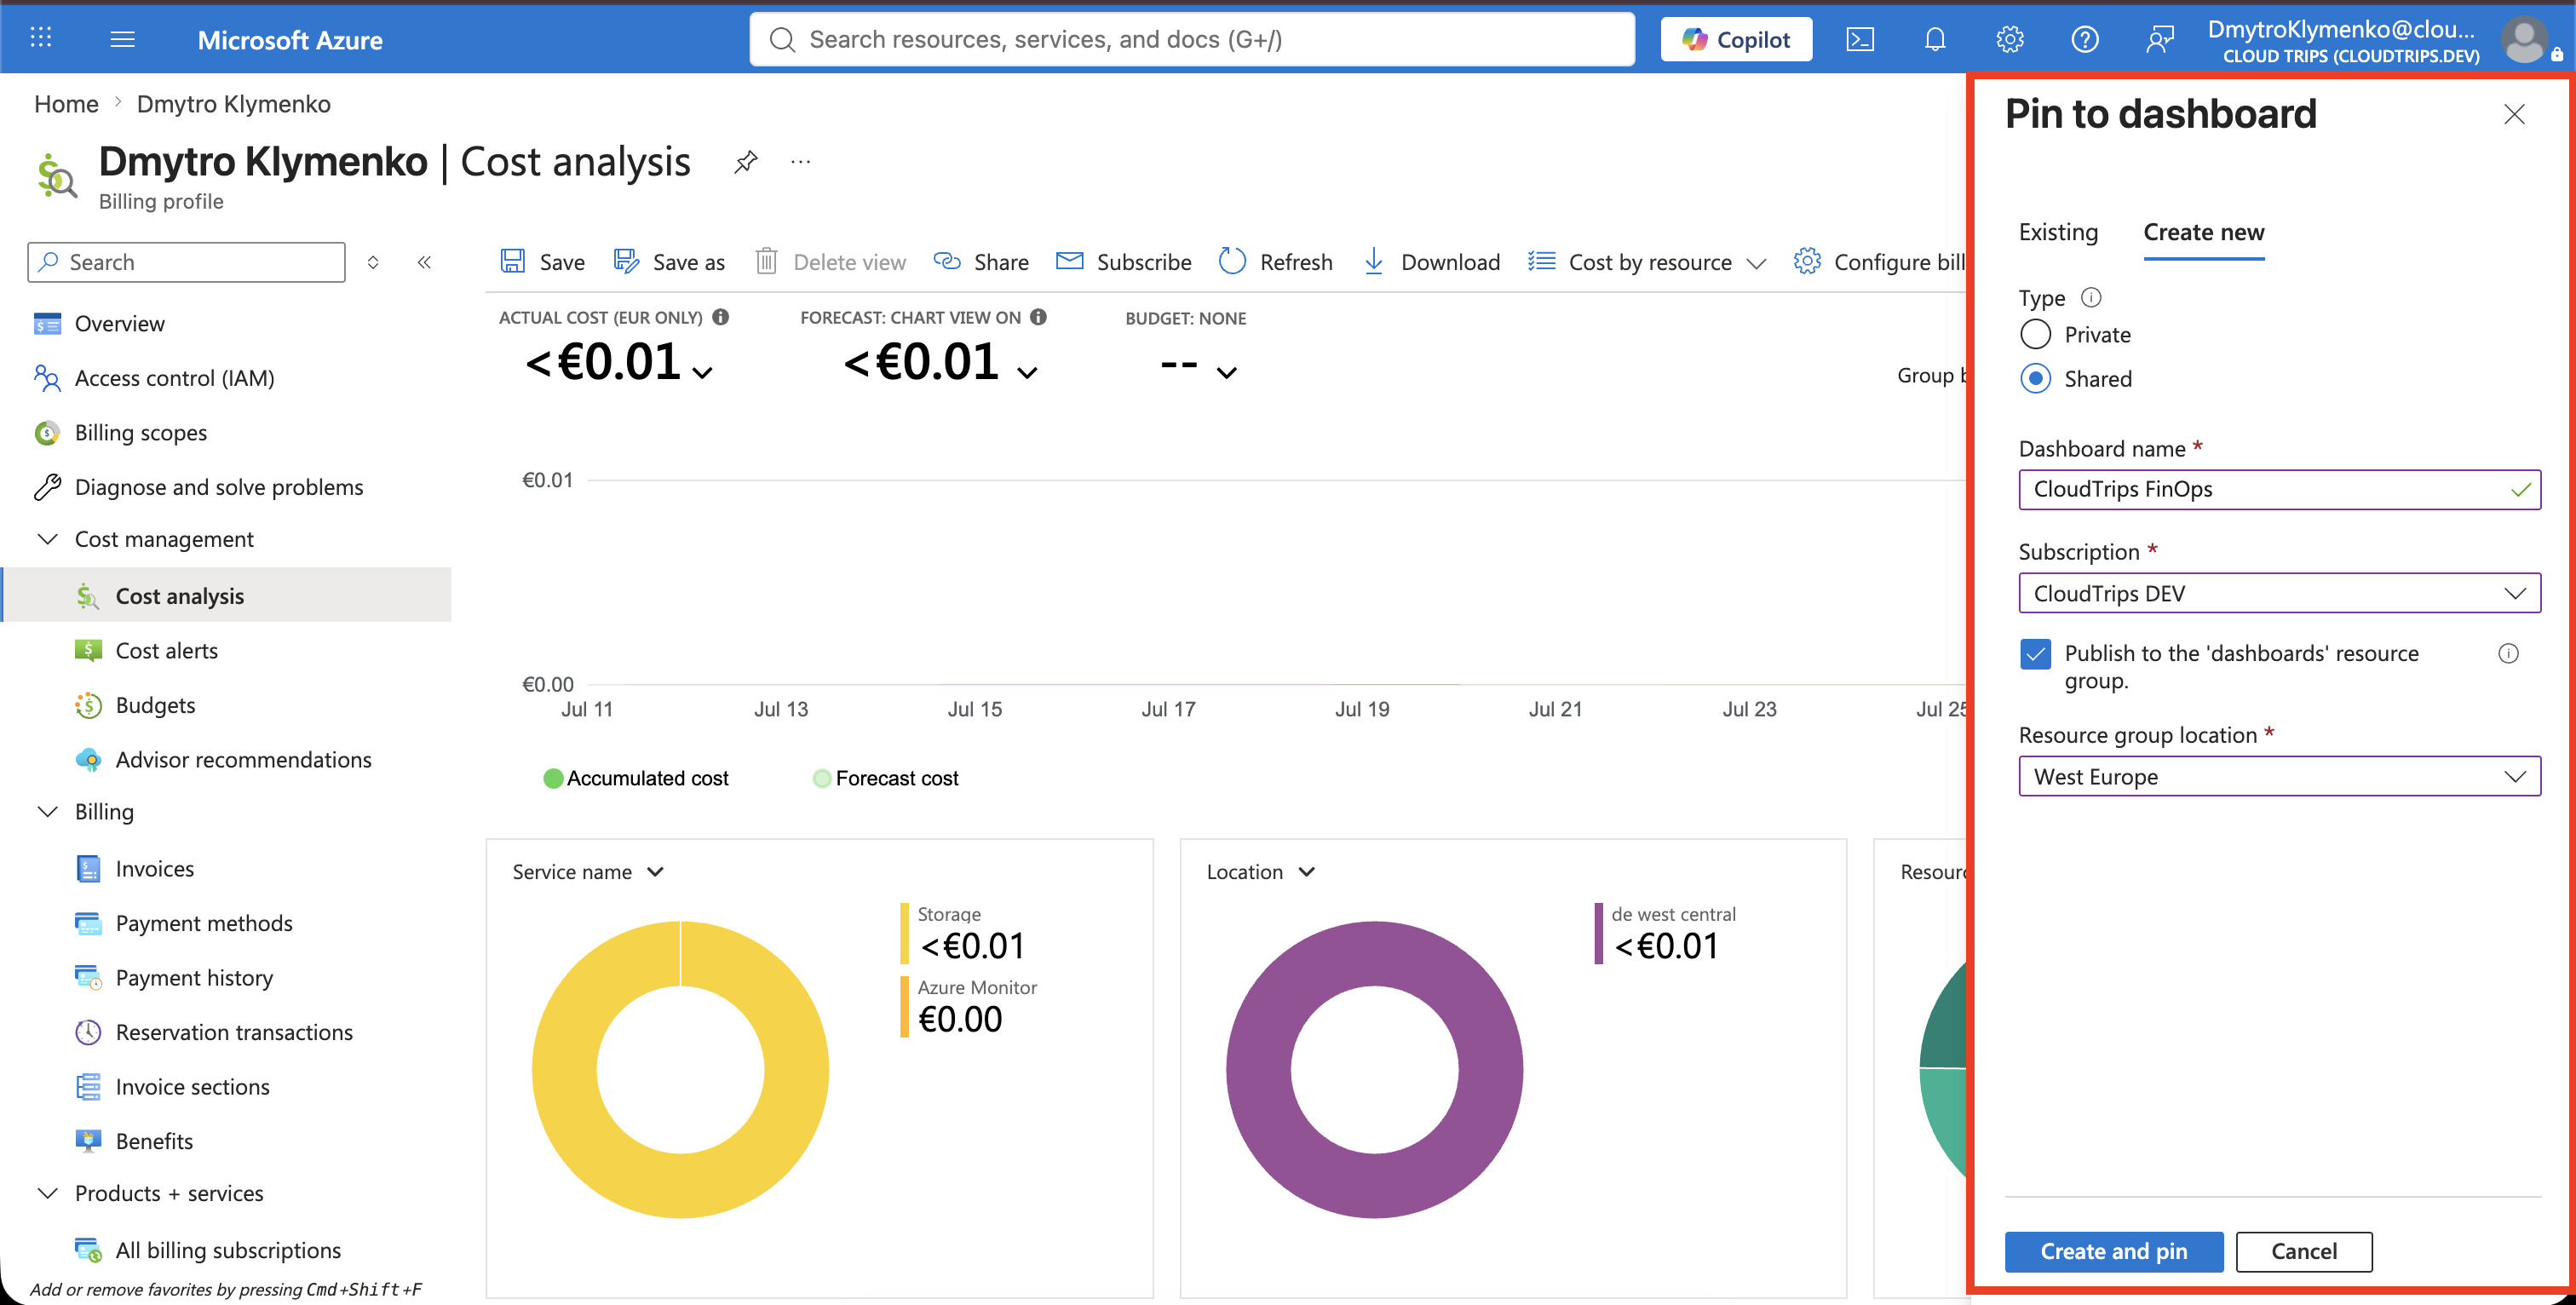The width and height of the screenshot is (2576, 1305).
Task: Click the Copilot button
Action: (1736, 39)
